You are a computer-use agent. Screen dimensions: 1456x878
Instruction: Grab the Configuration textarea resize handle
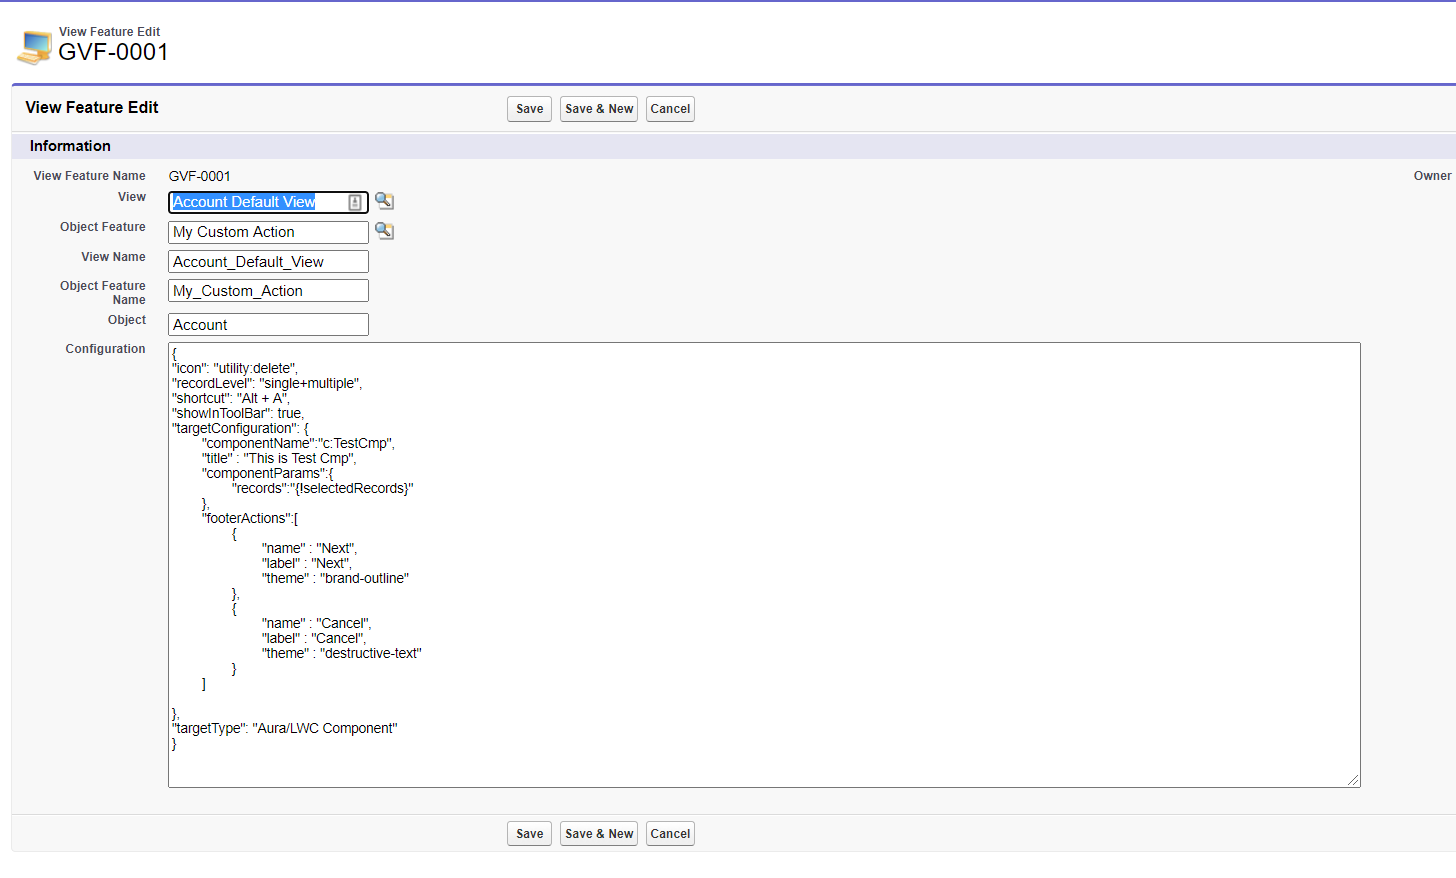pyautogui.click(x=1353, y=780)
